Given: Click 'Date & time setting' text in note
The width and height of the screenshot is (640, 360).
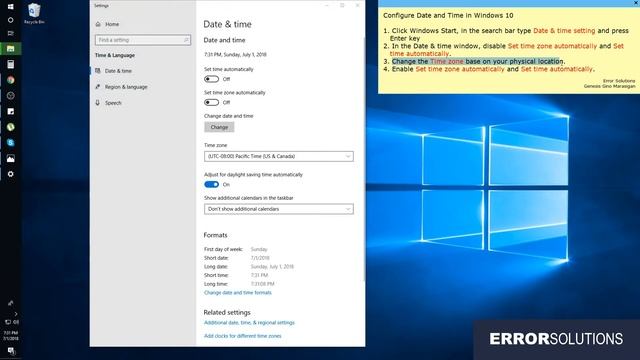Looking at the screenshot, I should point(564,31).
